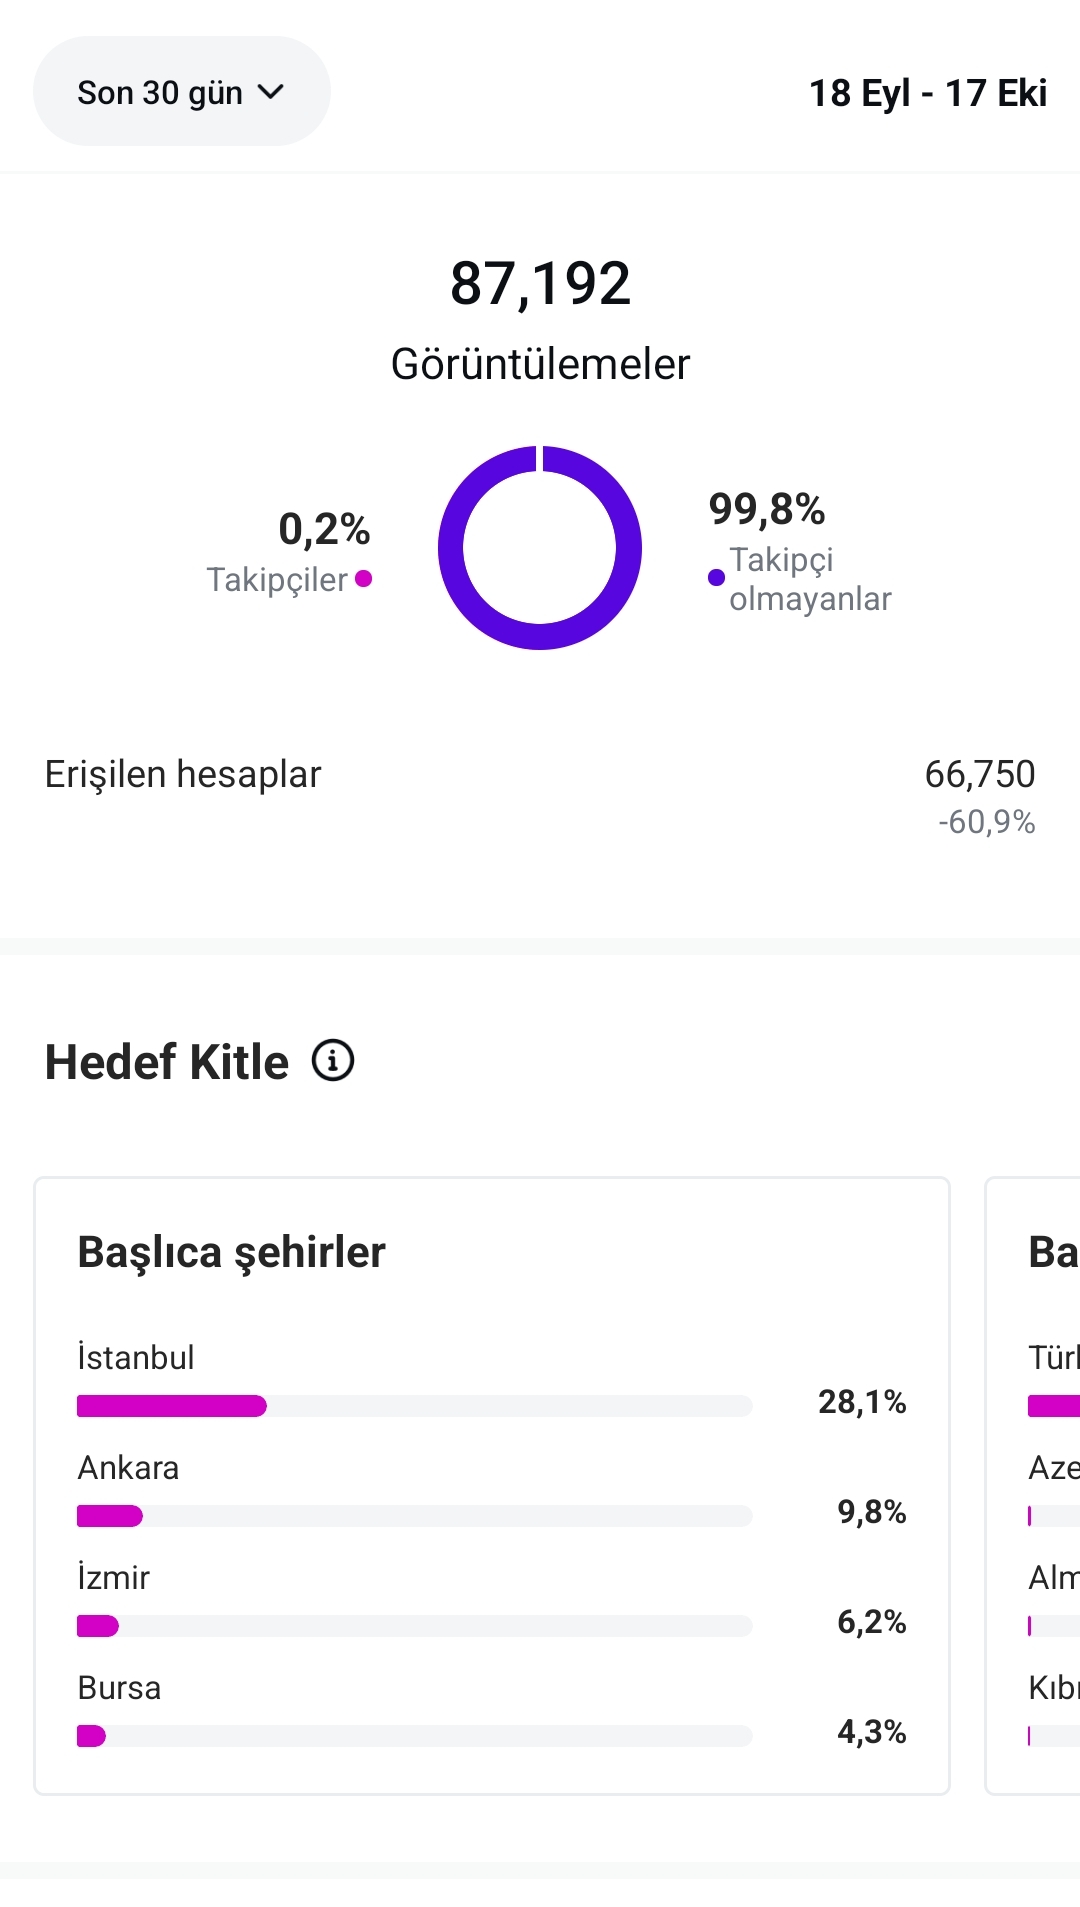Tap the purple Takipçi olmayanlar legend dot
The height and width of the screenshot is (1907, 1080).
(716, 577)
